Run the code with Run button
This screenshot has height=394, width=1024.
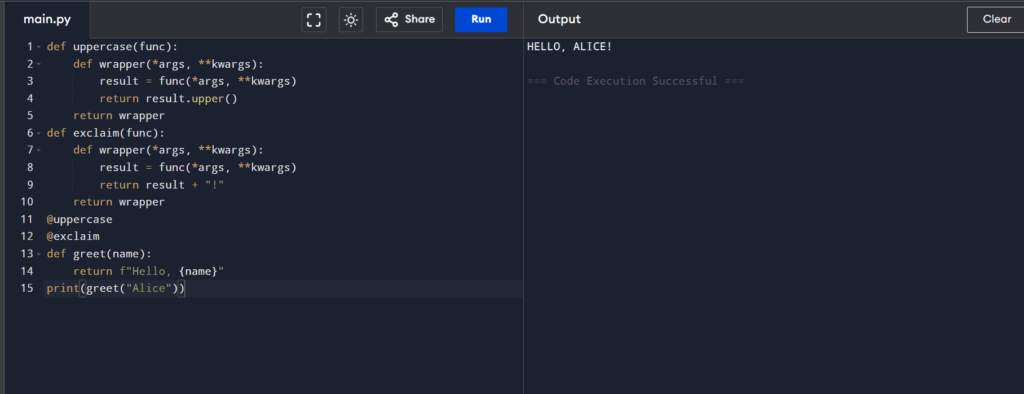[481, 20]
